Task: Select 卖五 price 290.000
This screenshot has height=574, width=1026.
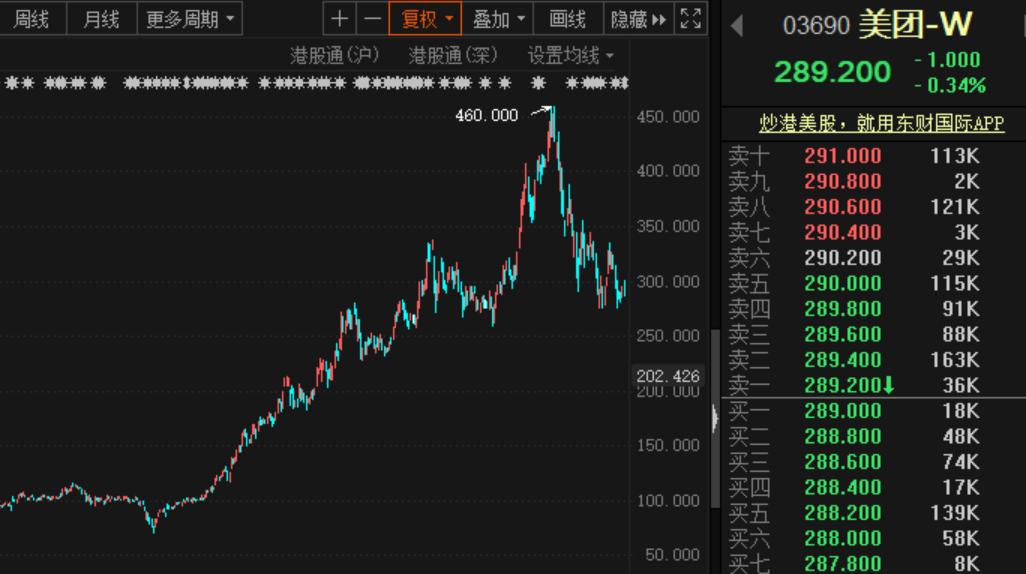Action: (843, 283)
